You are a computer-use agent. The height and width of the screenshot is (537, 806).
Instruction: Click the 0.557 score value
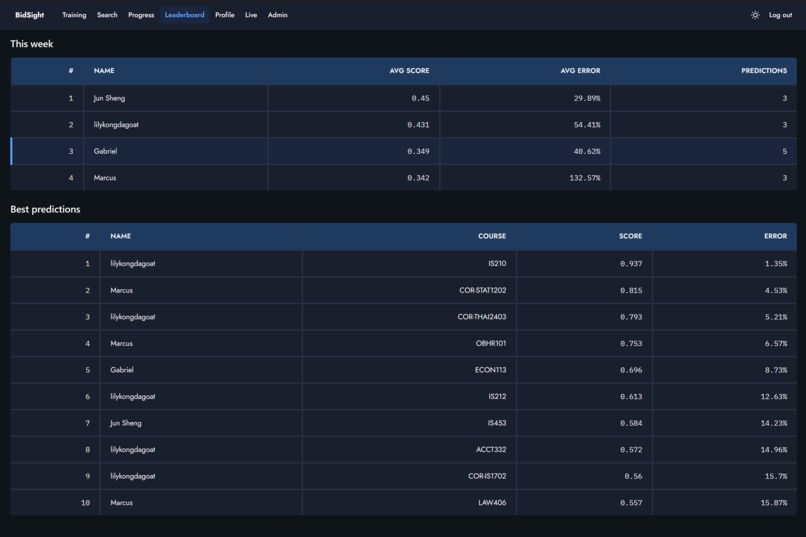tap(631, 503)
